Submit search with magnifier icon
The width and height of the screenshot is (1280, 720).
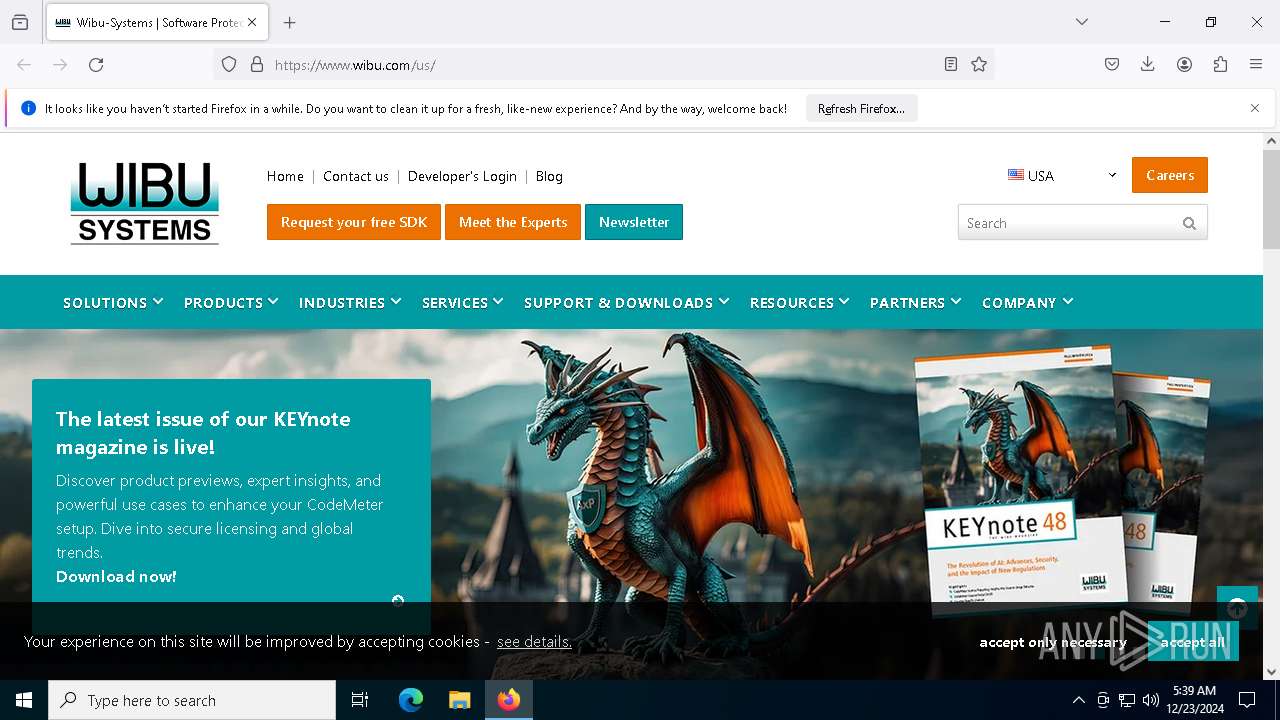pyautogui.click(x=1189, y=223)
